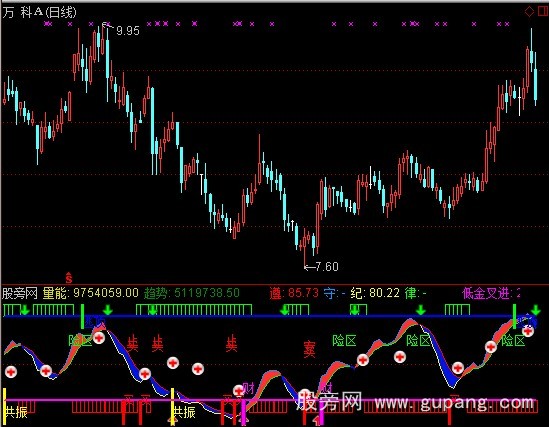Viewport: 549px width, 427px height.
Task: Select the chart title 万 科A(日线)
Action: 39,13
